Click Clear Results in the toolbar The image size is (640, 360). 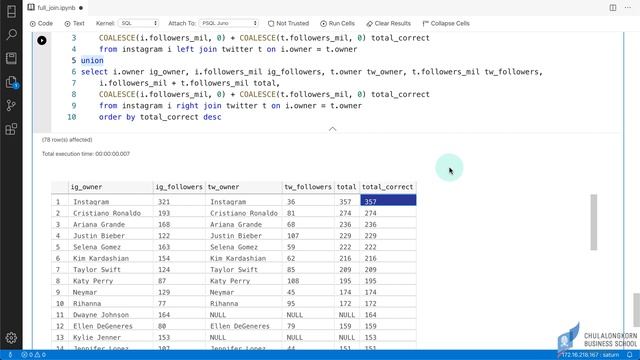389,23
